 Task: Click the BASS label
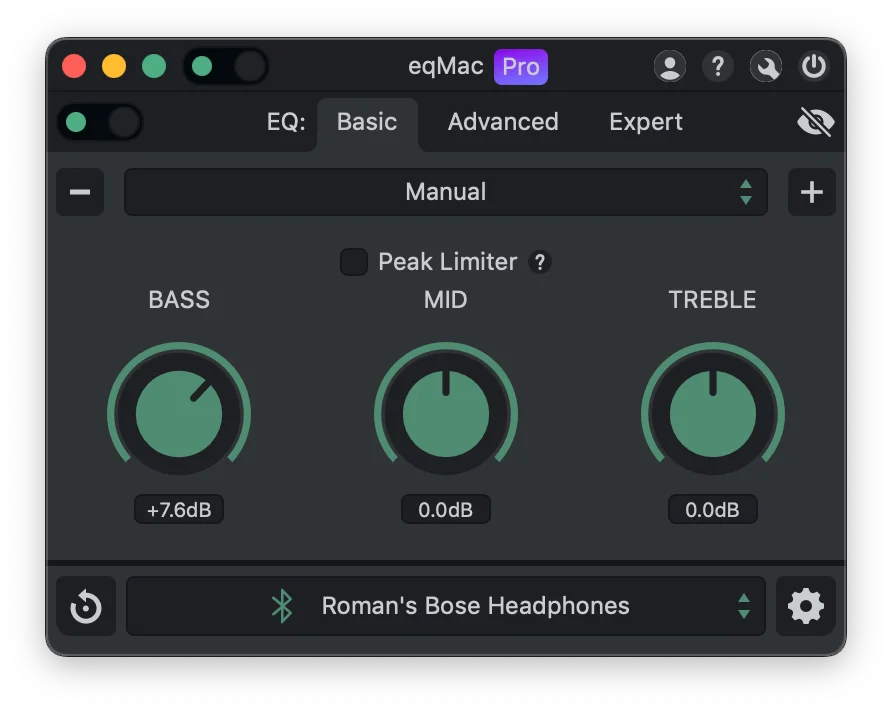tap(179, 300)
